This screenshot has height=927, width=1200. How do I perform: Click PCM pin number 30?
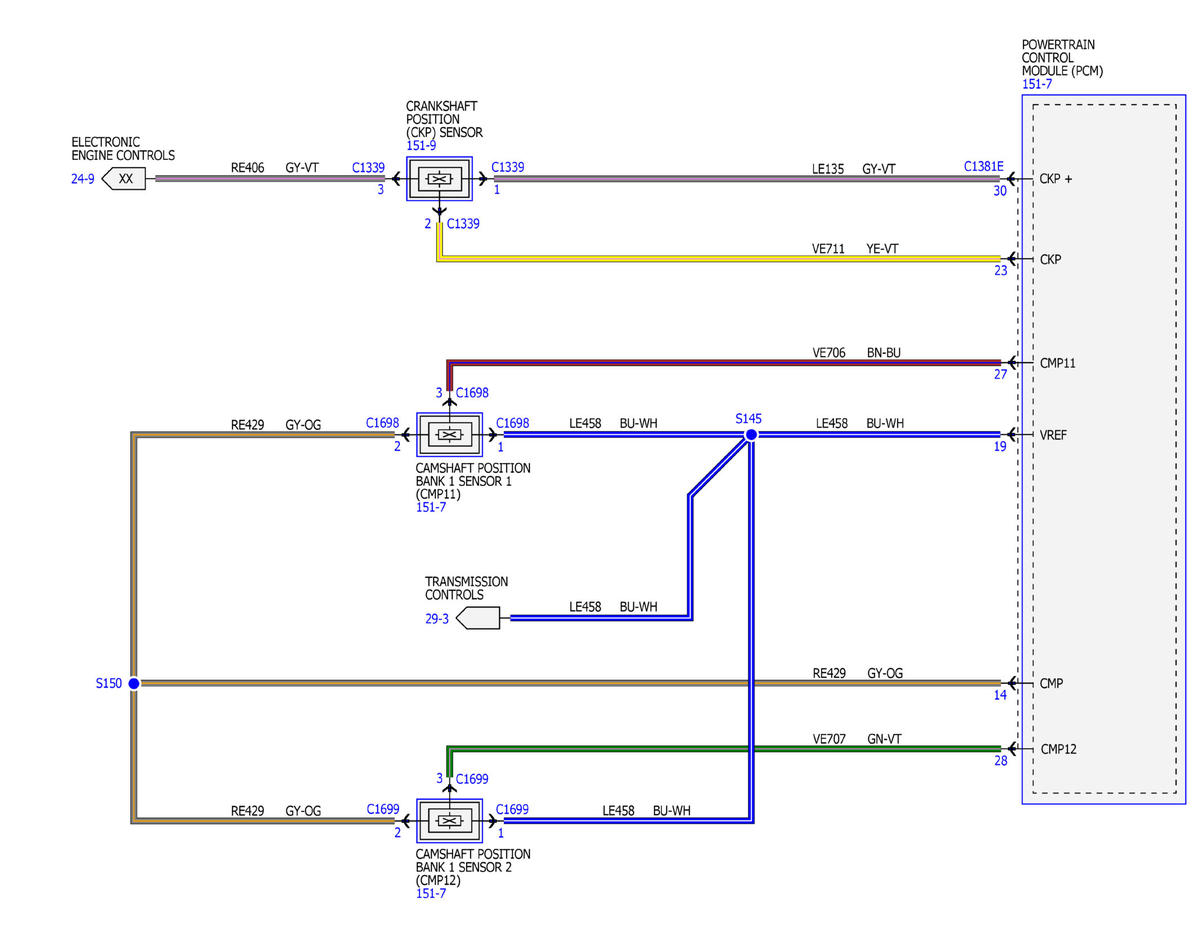1000,191
